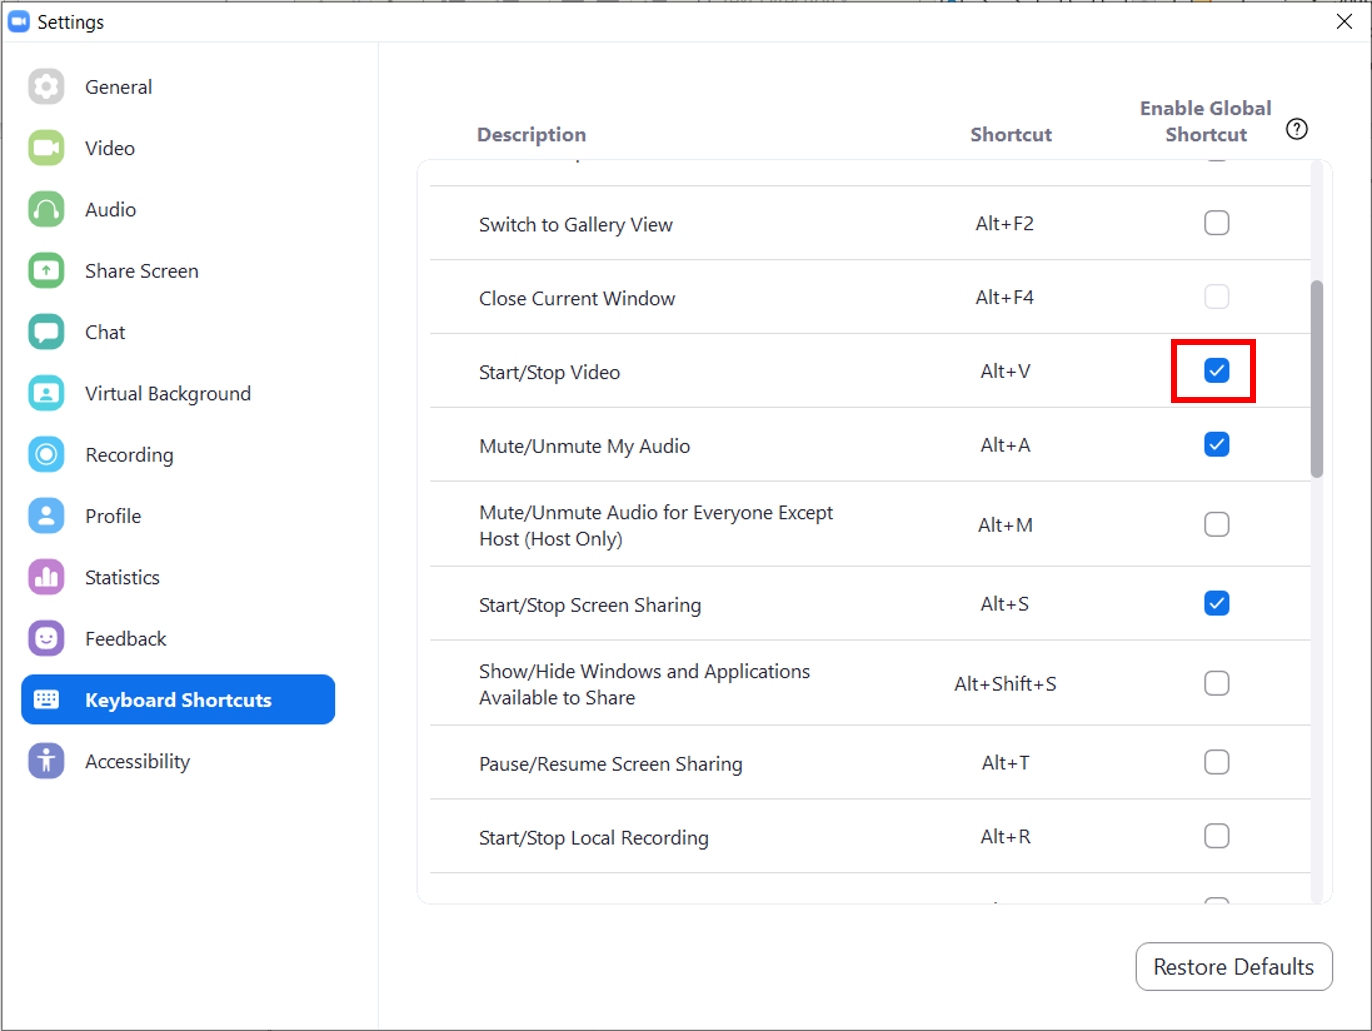Enable global shortcut for Switch to Gallery View
This screenshot has height=1031, width=1372.
(1216, 223)
